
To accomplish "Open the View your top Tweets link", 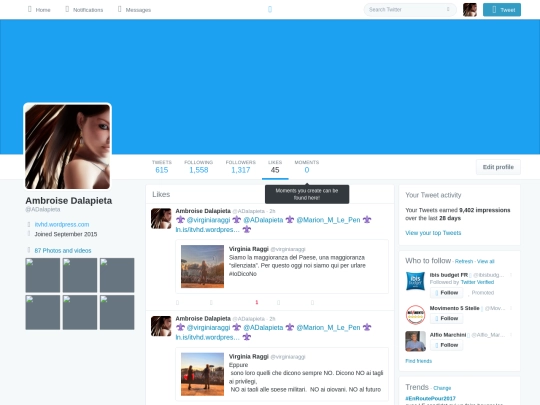I will (433, 233).
